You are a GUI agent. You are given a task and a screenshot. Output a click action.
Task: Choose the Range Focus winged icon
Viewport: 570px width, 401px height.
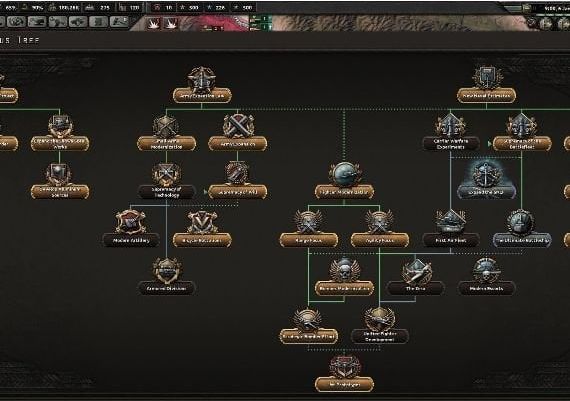click(x=308, y=221)
